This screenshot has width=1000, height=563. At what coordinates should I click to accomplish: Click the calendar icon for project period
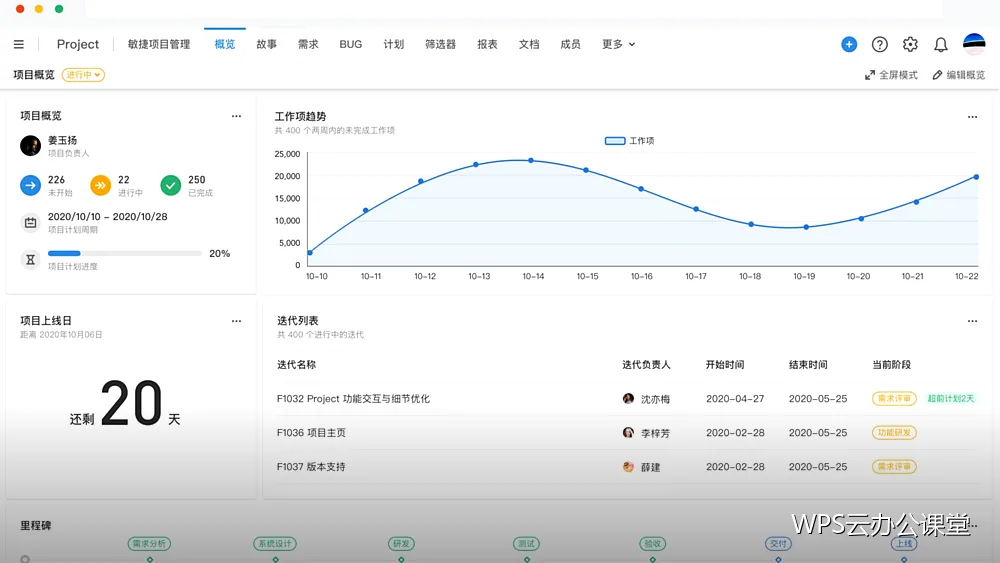tap(30, 223)
